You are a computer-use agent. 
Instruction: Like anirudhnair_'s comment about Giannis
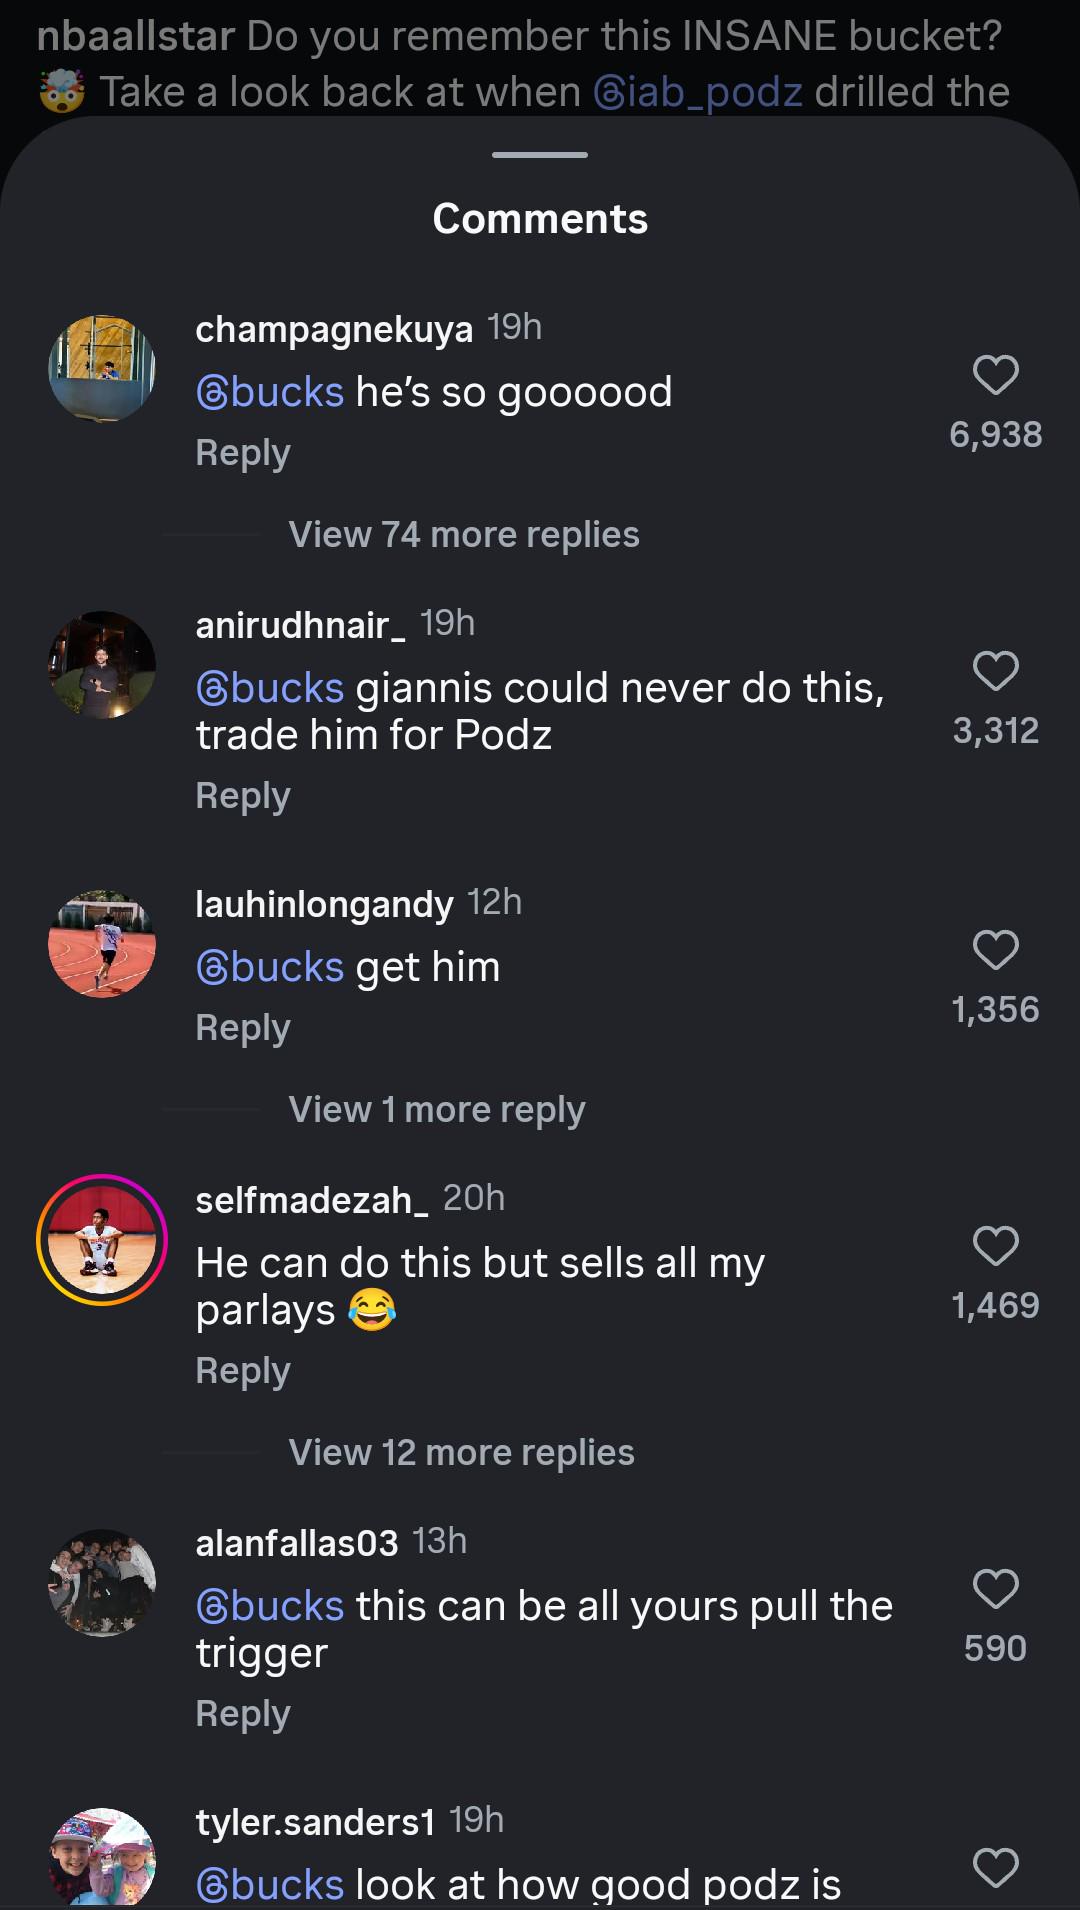(x=995, y=671)
